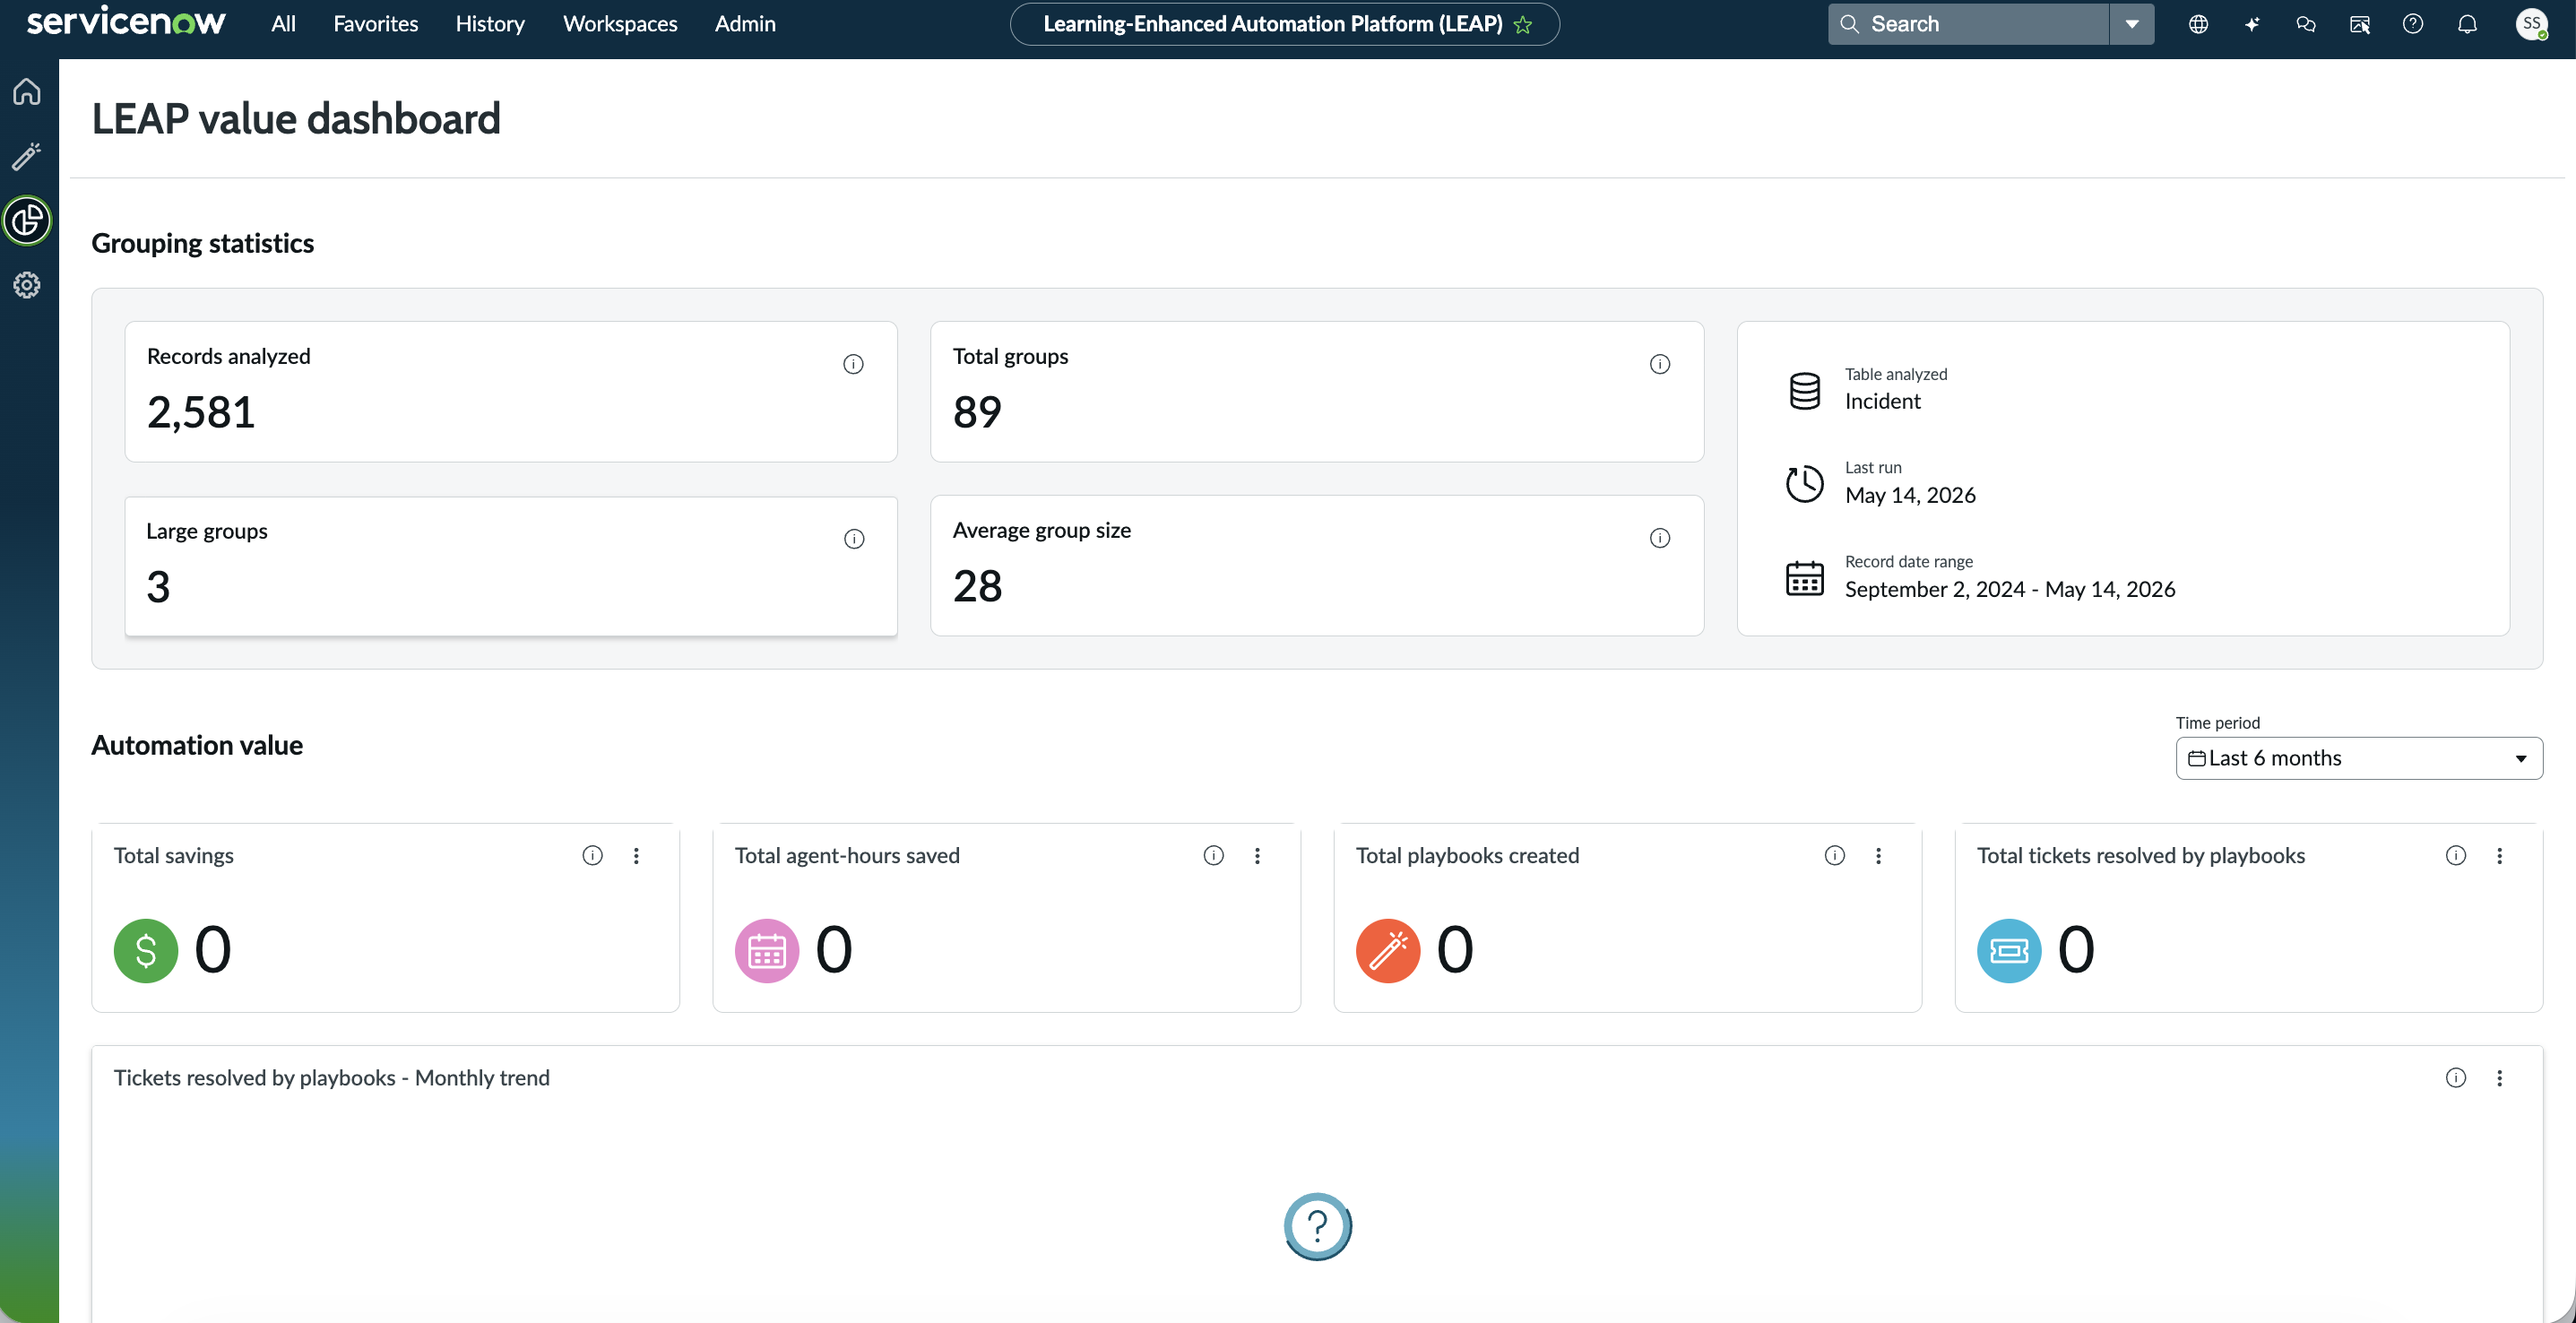Show info for Records analyzed
This screenshot has height=1323, width=2576.
point(853,364)
